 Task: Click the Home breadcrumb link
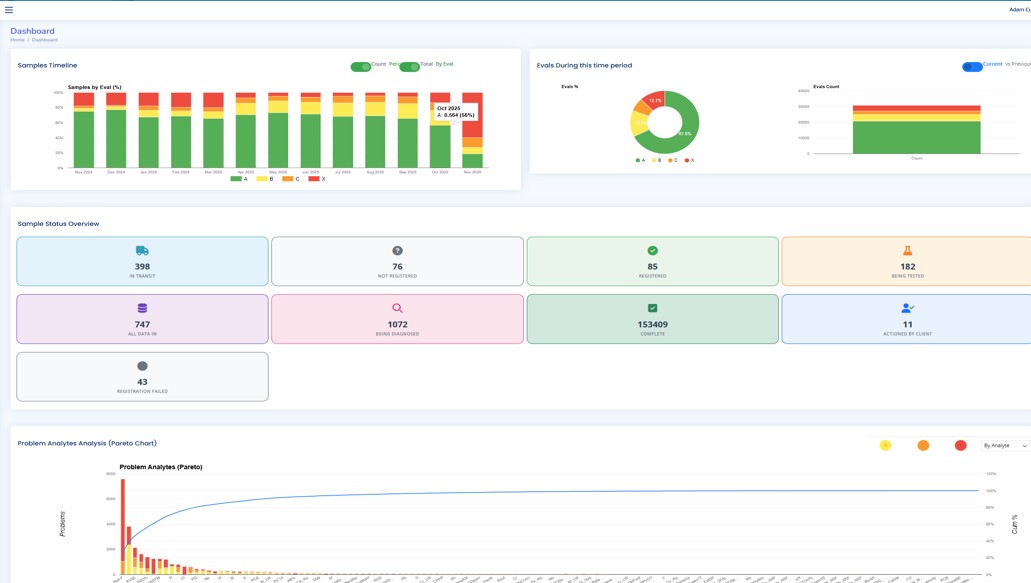pos(17,40)
